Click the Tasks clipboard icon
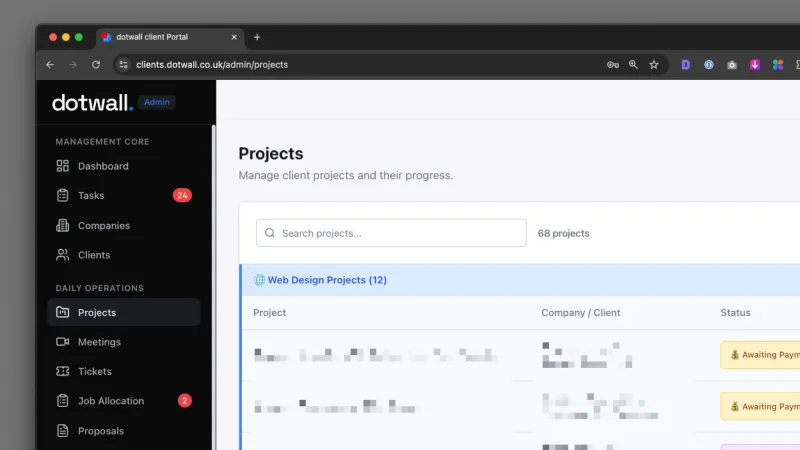The width and height of the screenshot is (800, 450). (x=62, y=195)
